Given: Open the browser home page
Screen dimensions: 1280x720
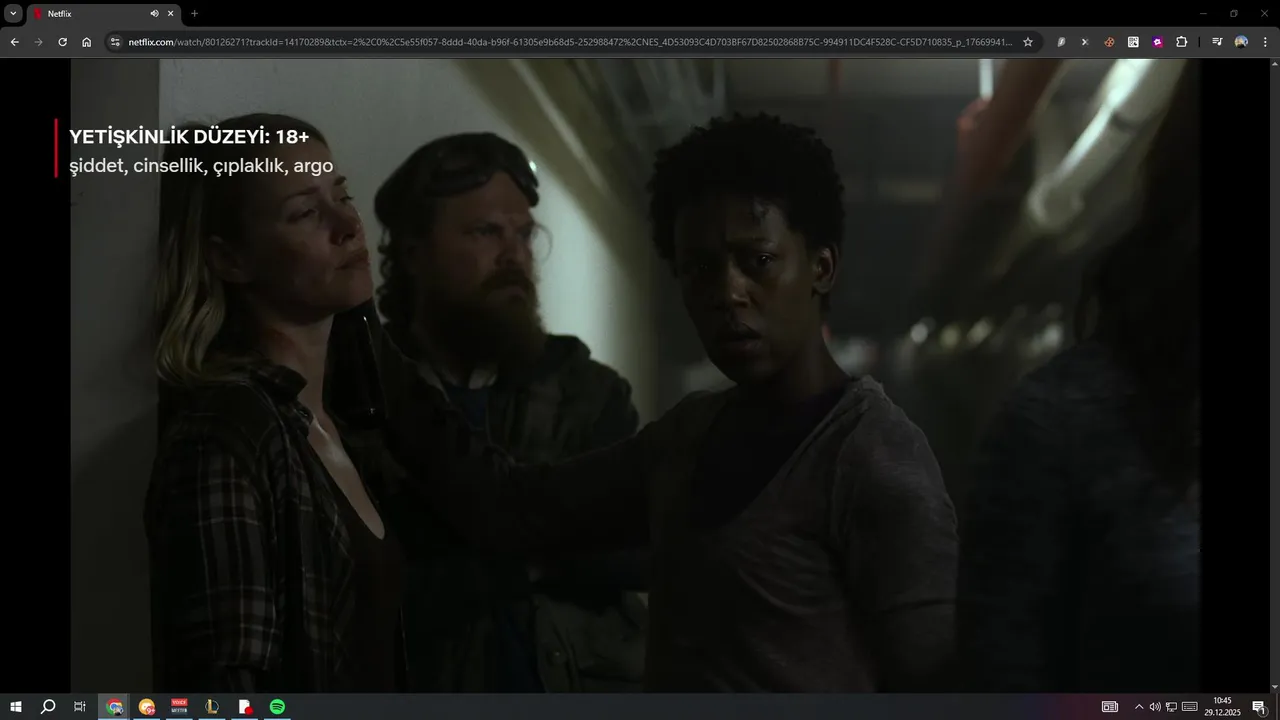Looking at the screenshot, I should (x=86, y=42).
